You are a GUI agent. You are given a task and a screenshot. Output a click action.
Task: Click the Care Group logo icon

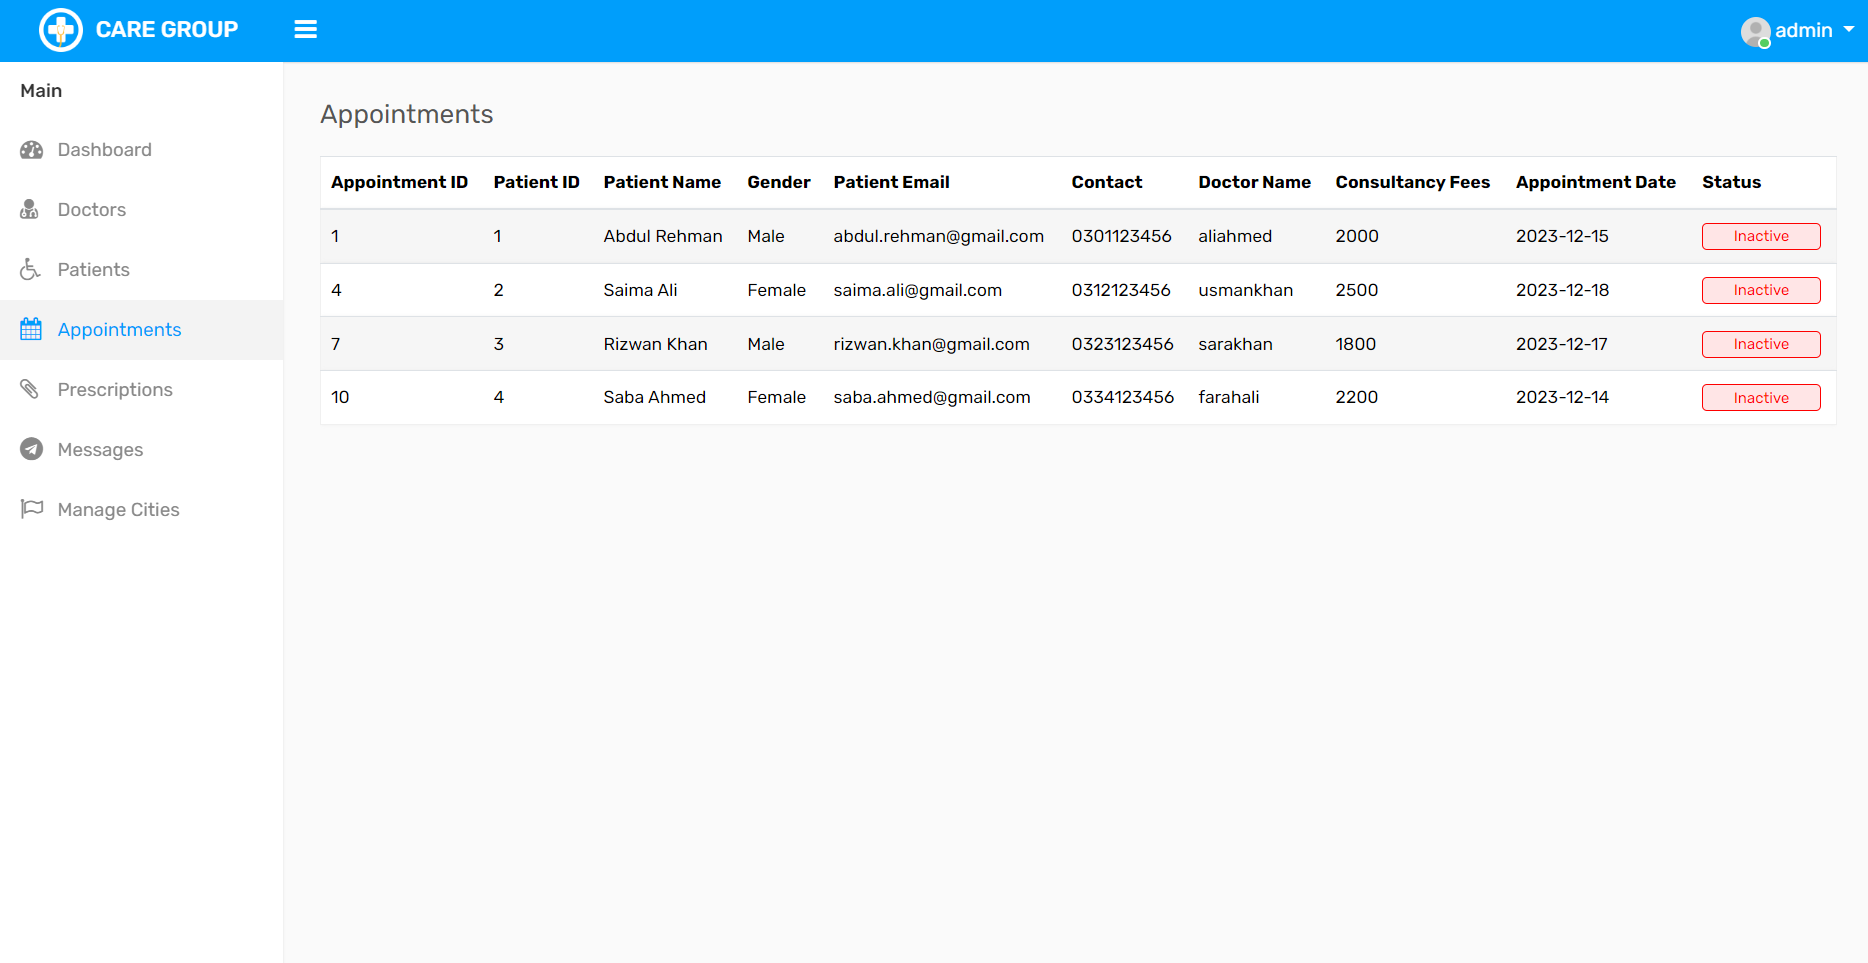[60, 30]
